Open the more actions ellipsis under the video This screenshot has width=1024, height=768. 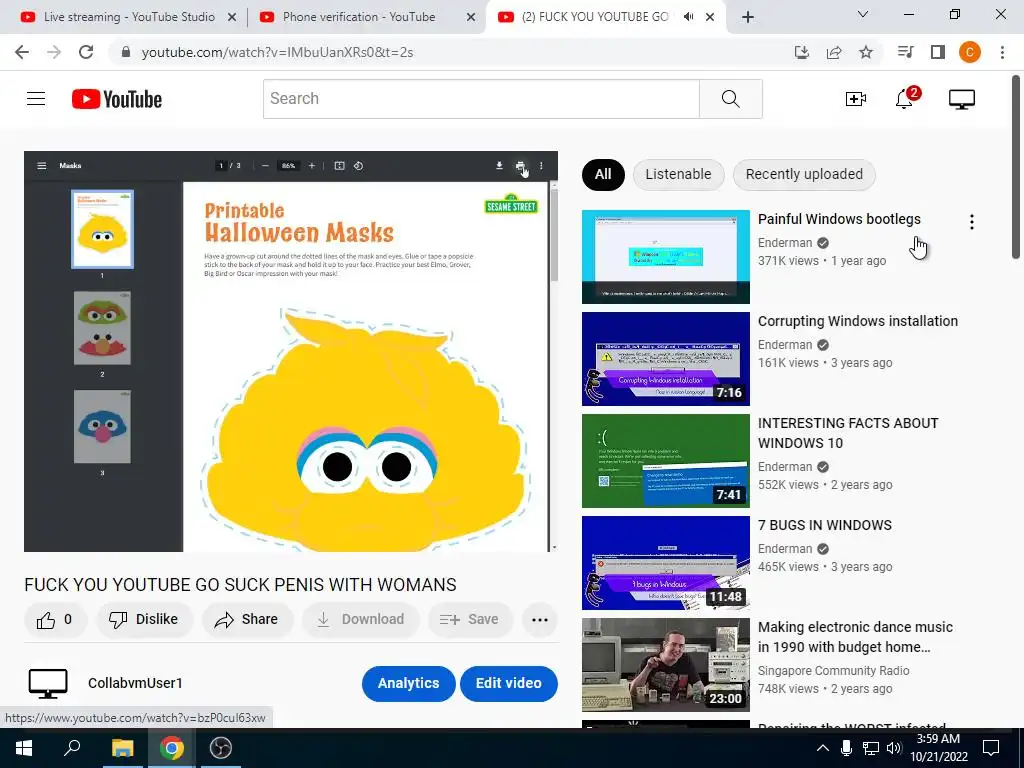[x=539, y=620]
